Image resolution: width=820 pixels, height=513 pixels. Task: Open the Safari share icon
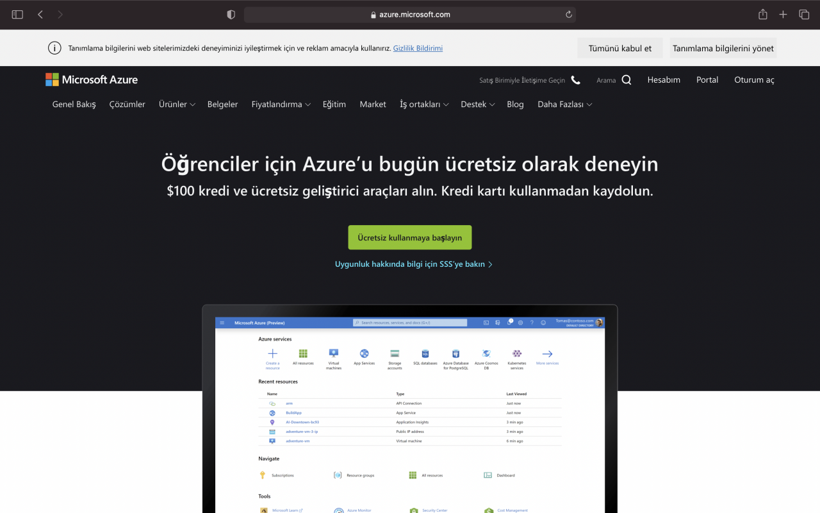762,14
